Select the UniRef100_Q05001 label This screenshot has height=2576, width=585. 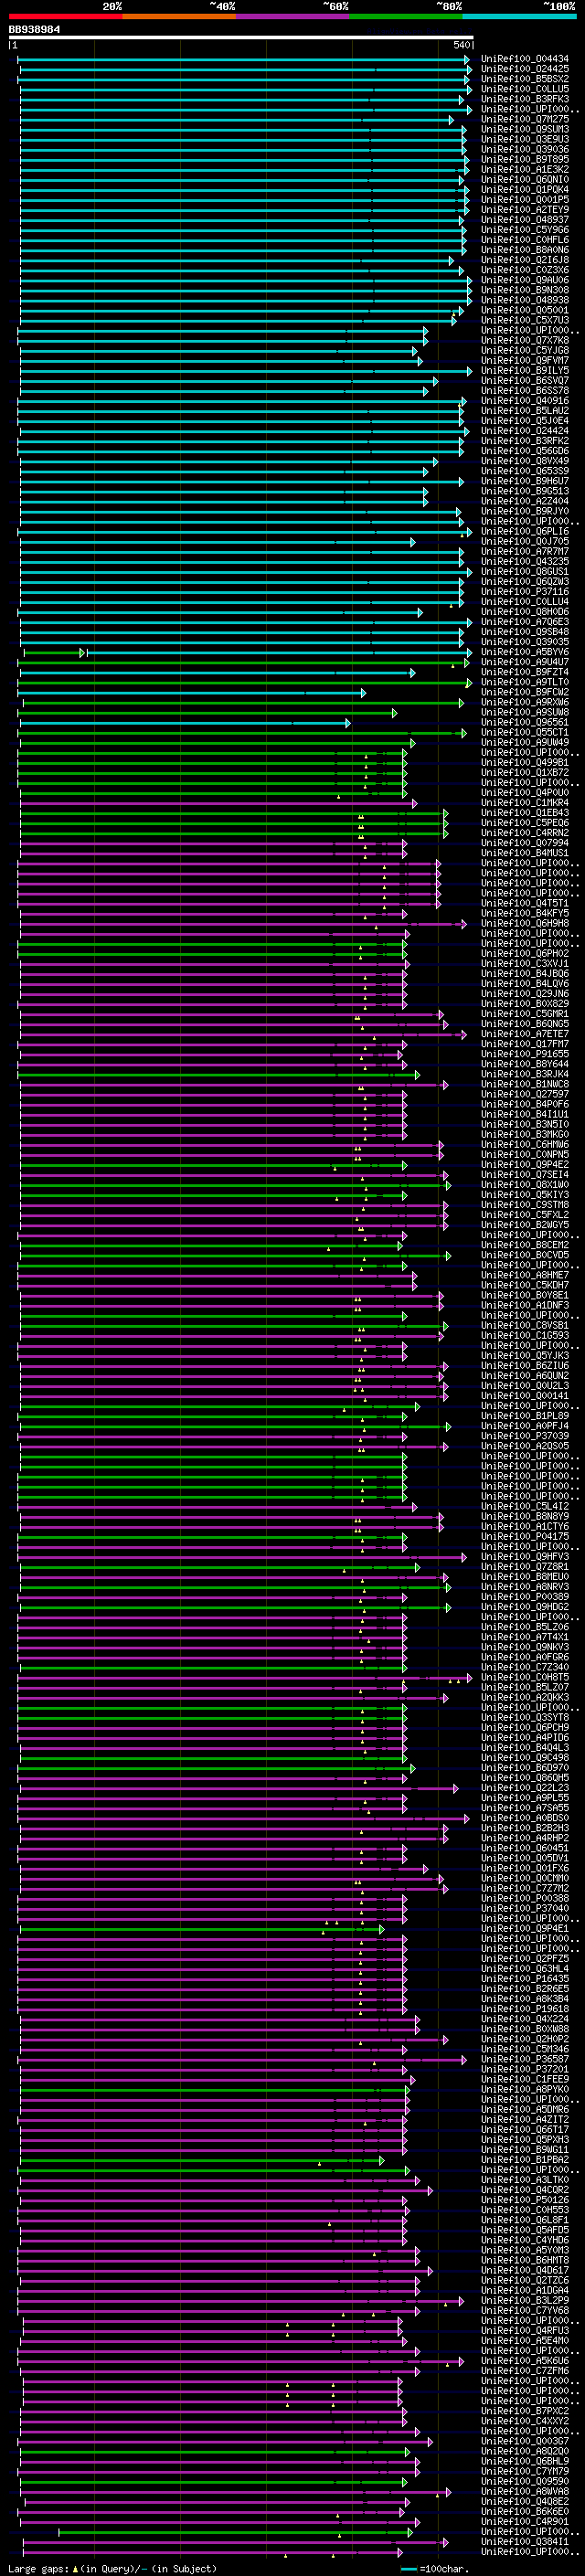click(525, 310)
